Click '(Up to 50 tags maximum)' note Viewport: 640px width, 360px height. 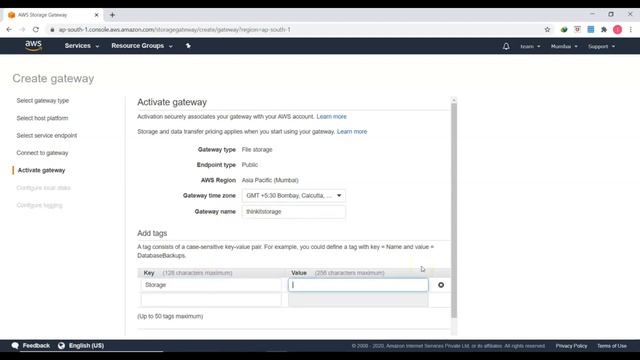point(170,316)
